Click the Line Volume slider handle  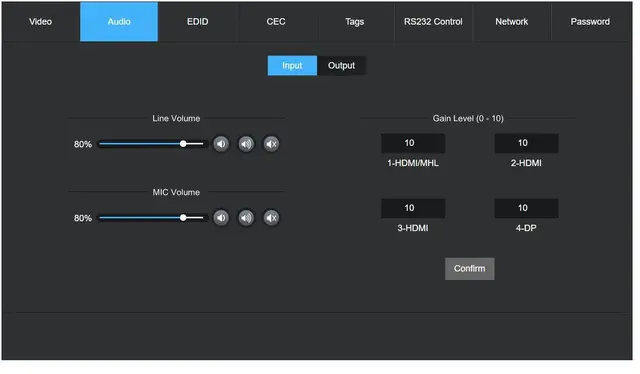(183, 144)
